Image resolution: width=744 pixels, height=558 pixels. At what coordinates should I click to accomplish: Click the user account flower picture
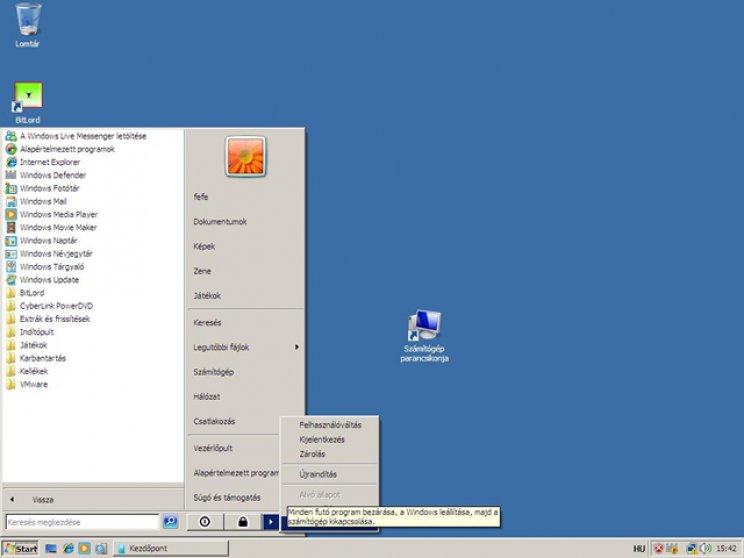[x=245, y=157]
